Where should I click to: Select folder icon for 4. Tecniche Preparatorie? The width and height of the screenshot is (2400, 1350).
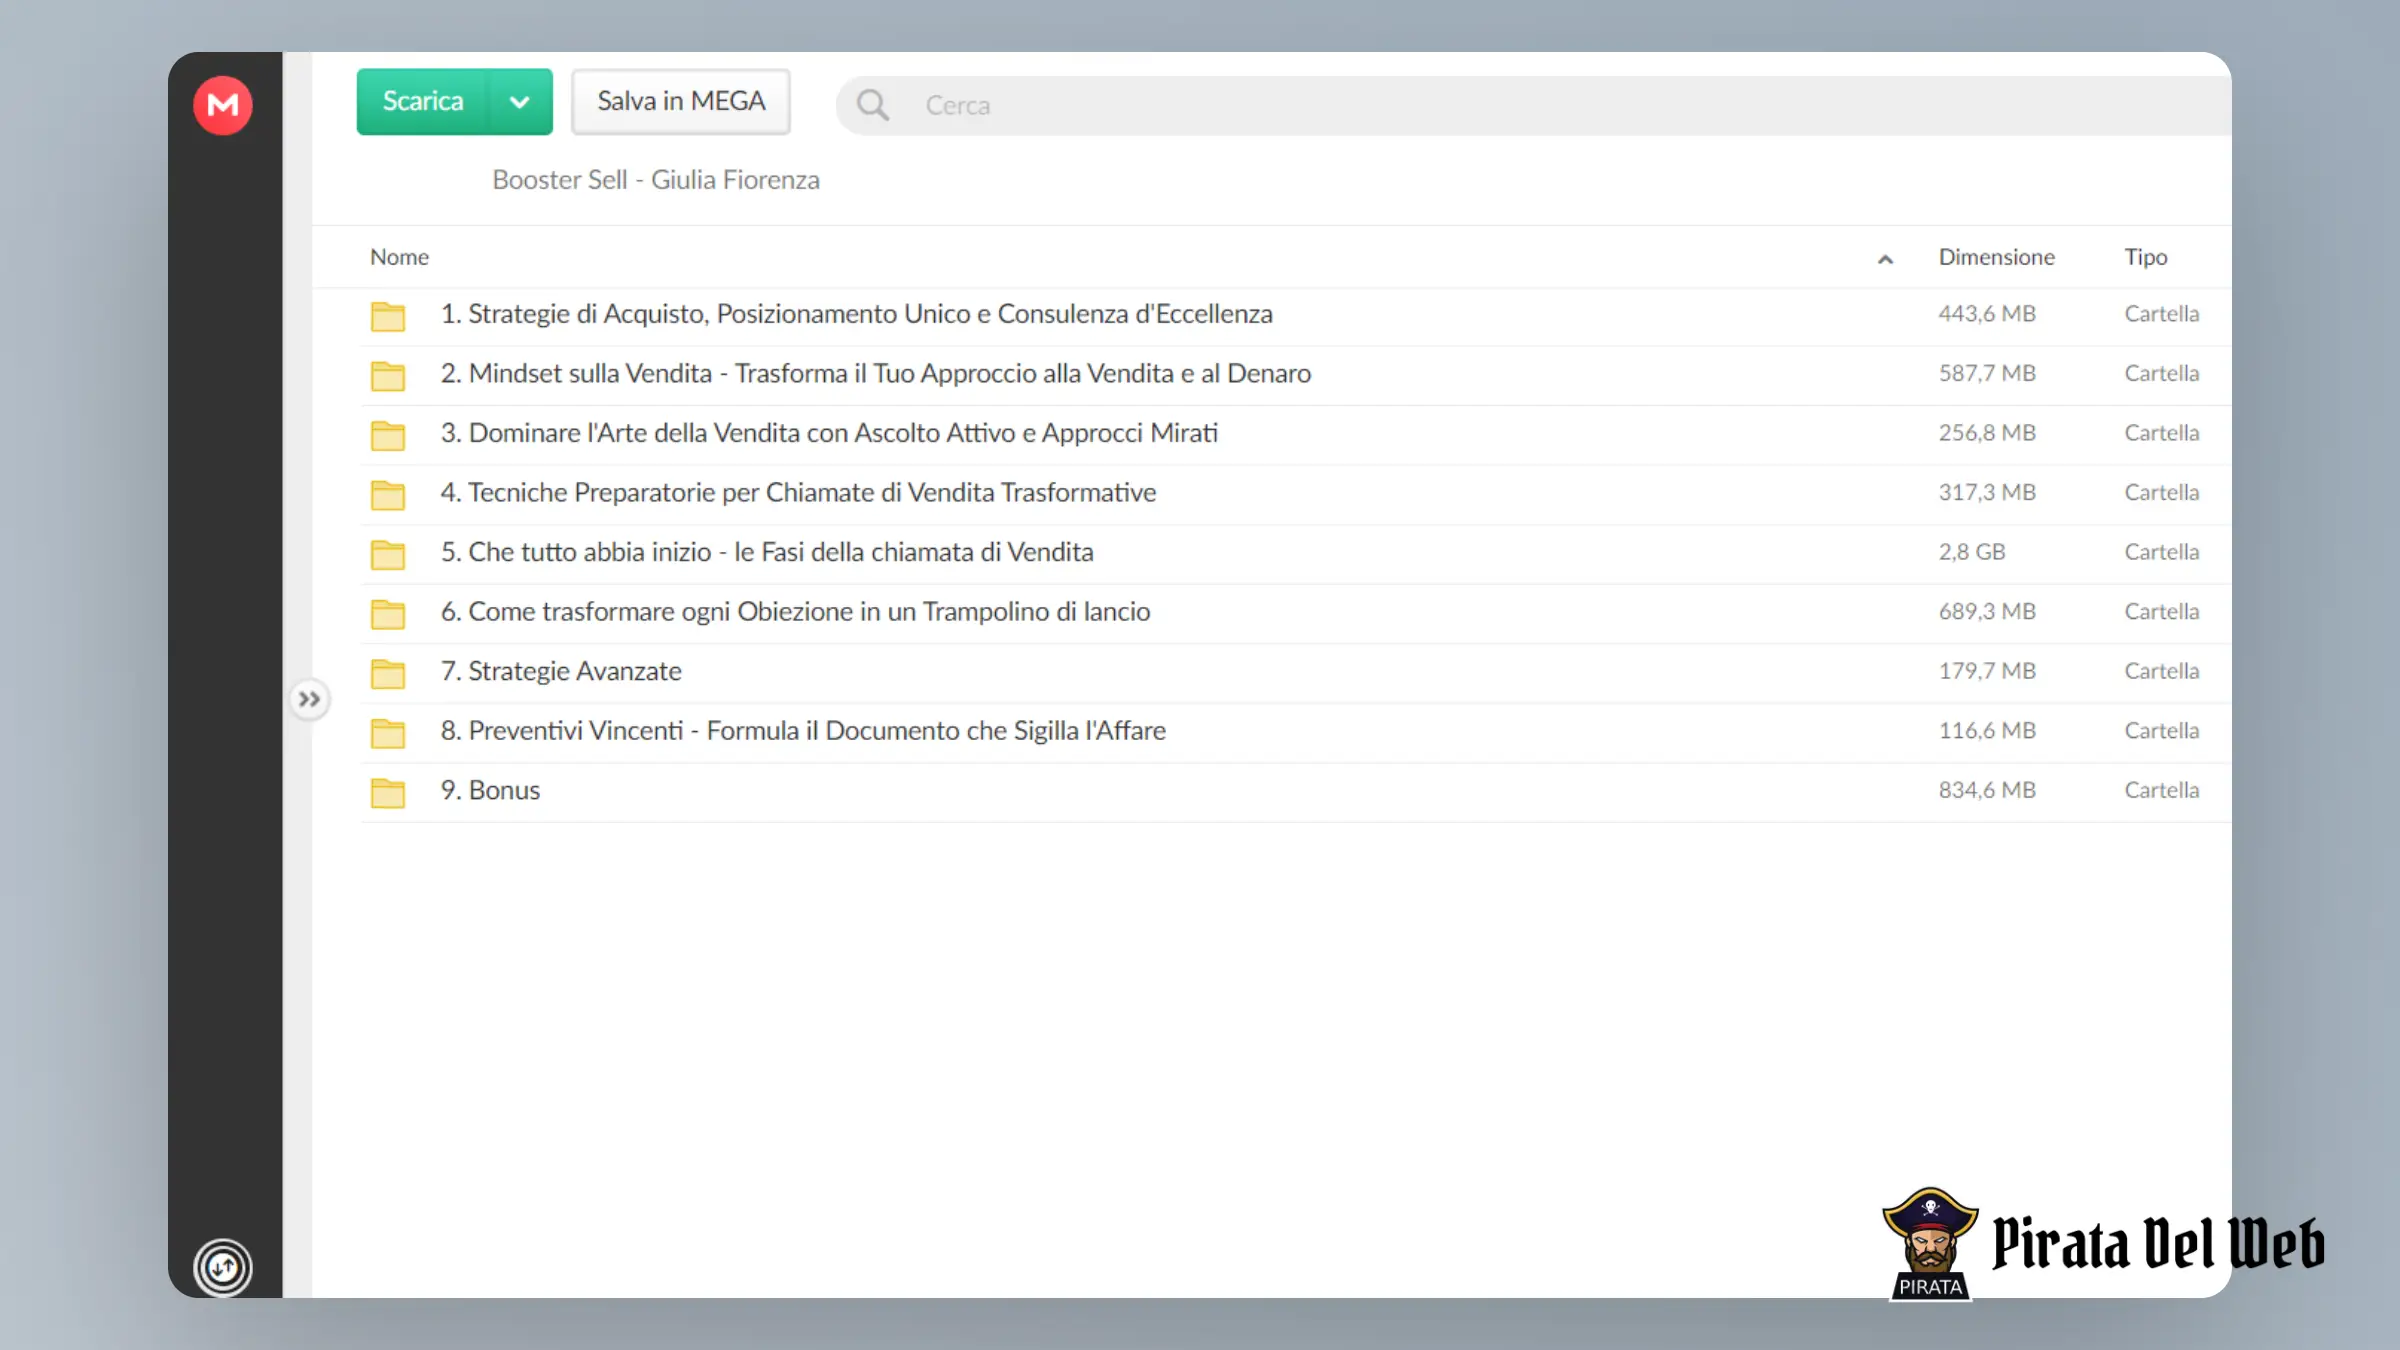click(388, 494)
